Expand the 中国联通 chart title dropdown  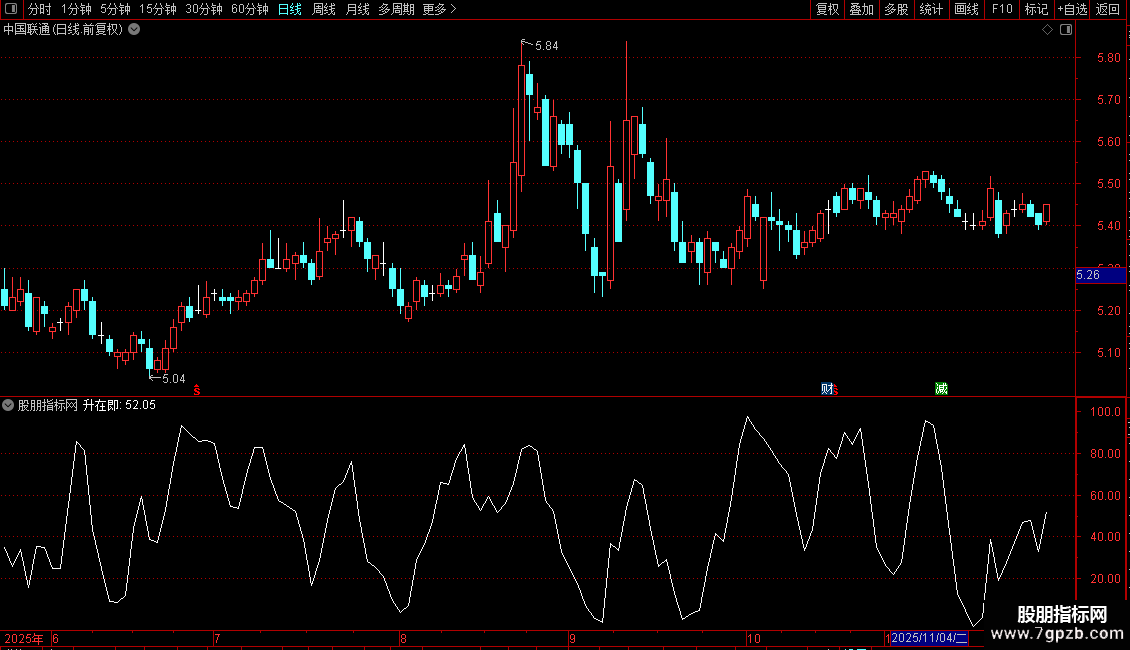[134, 30]
